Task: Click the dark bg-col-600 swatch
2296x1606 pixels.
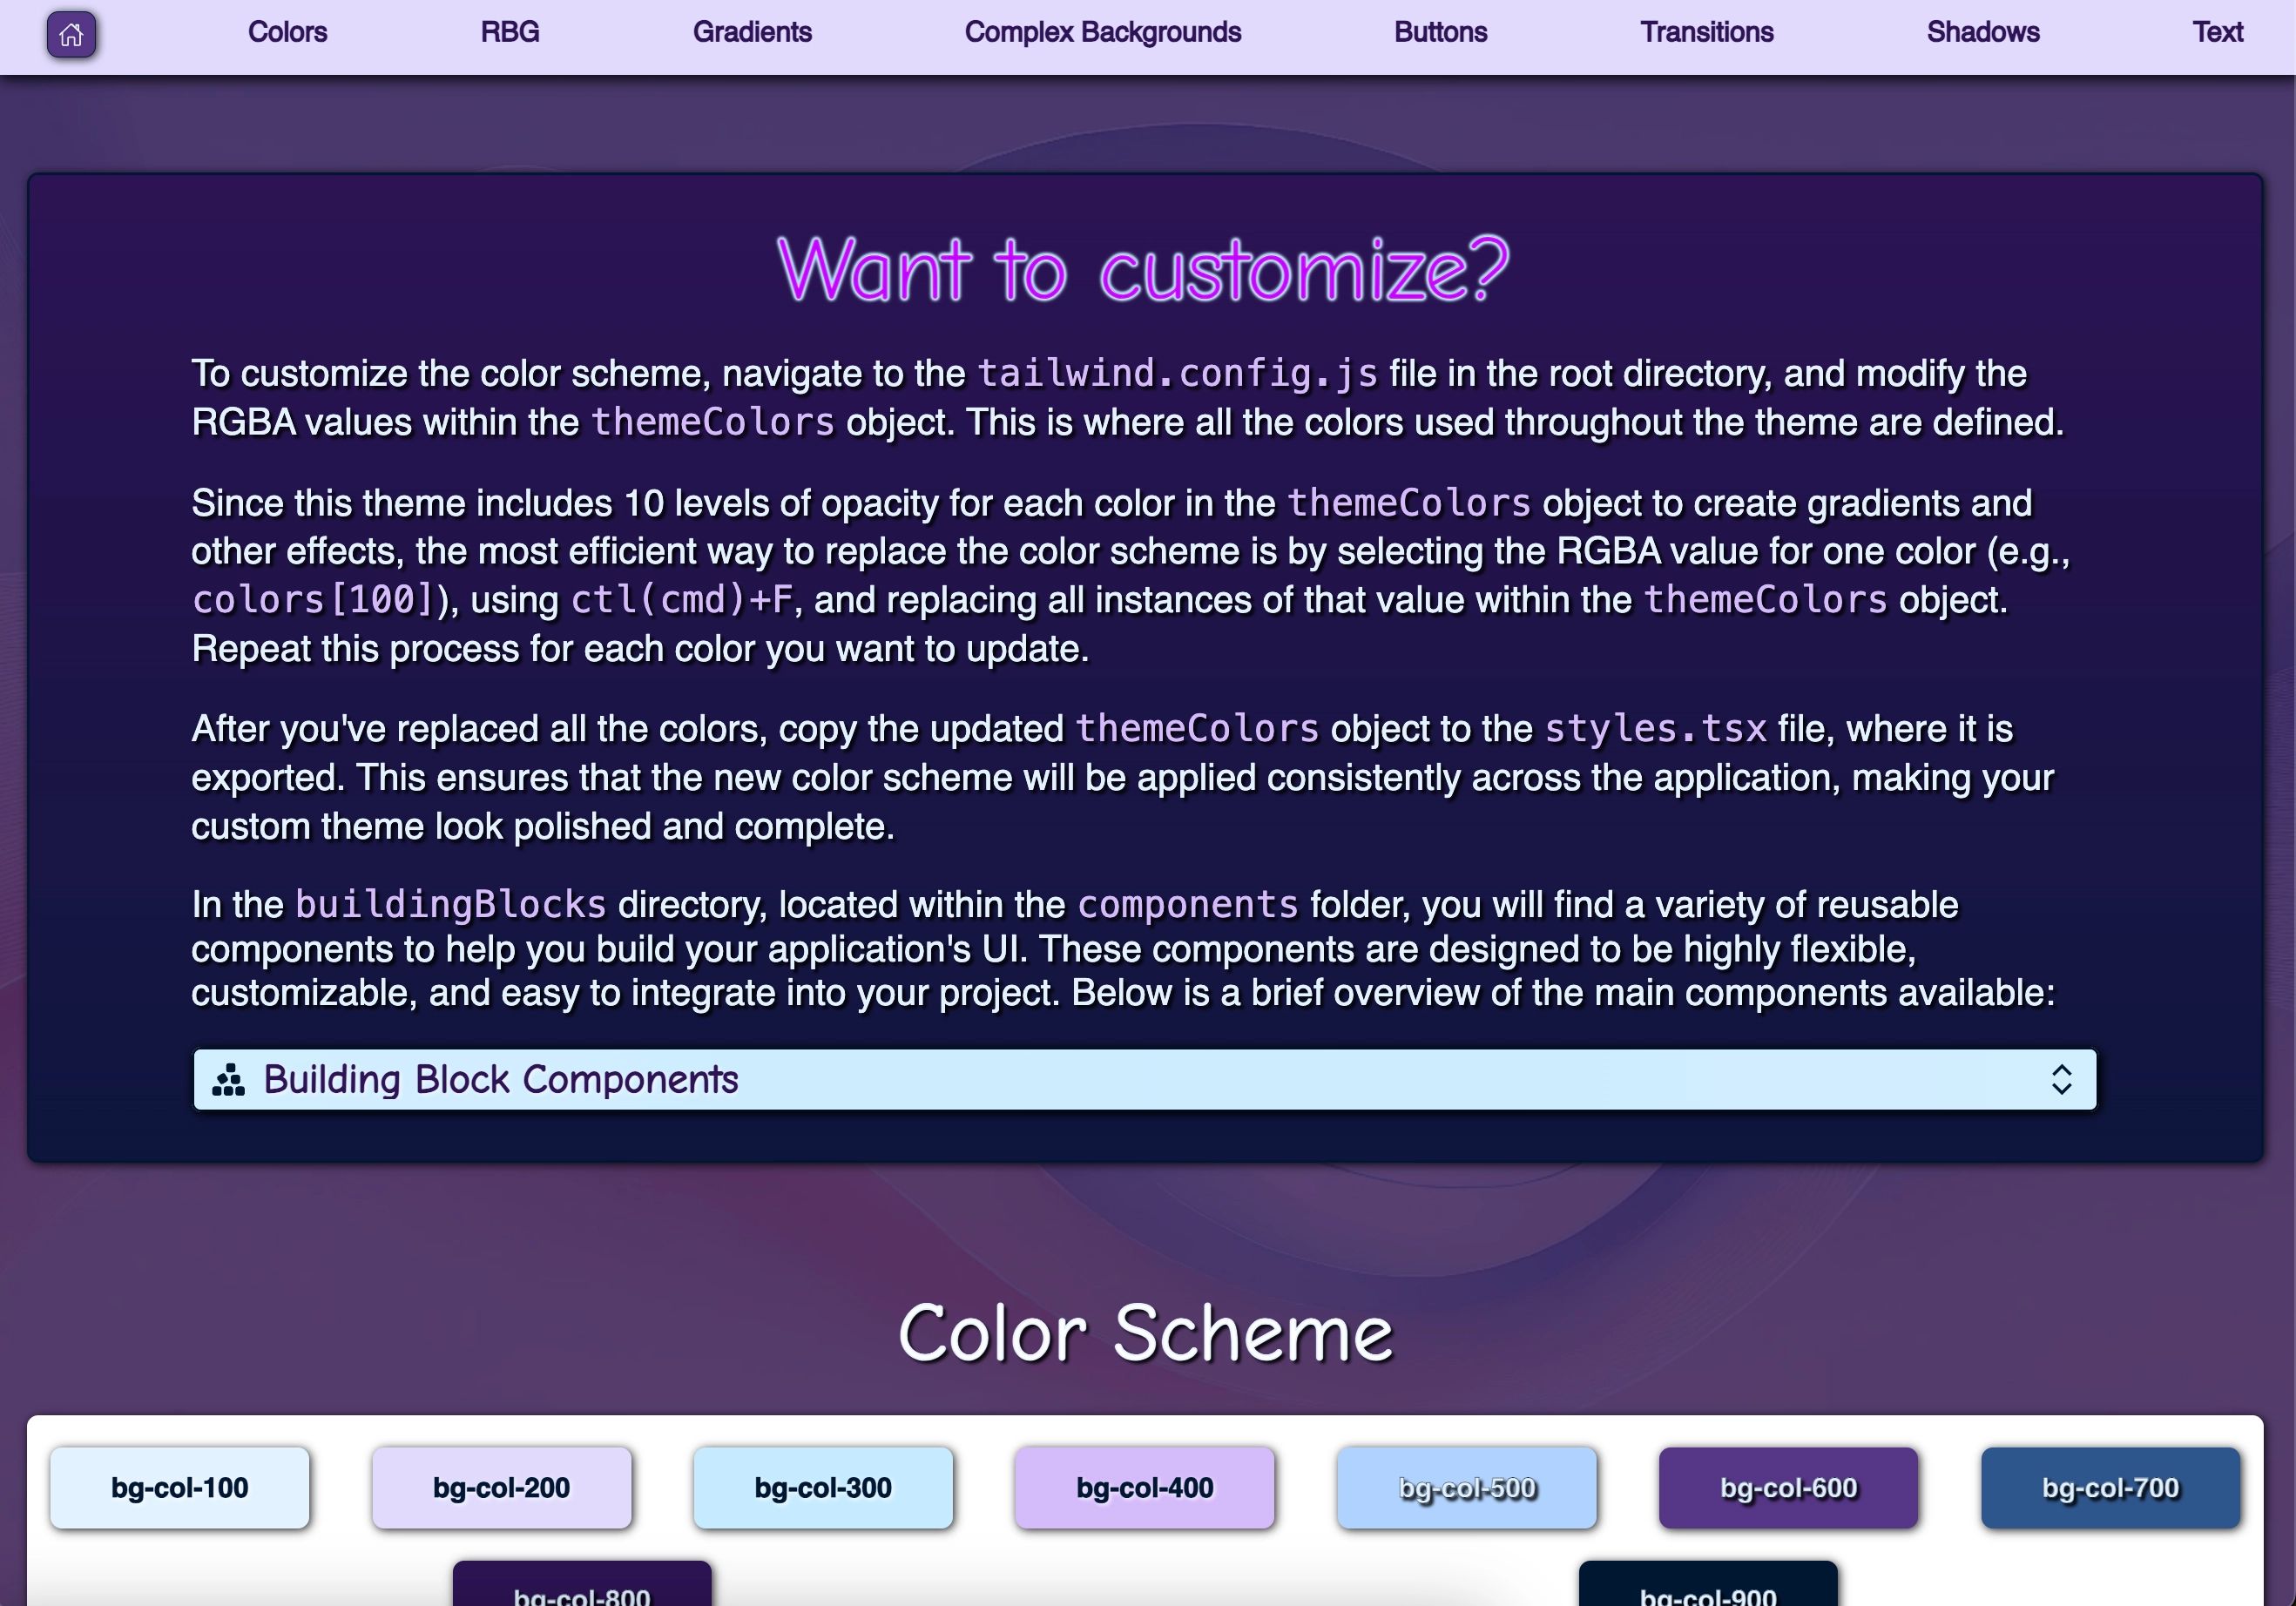Action: coord(1788,1487)
